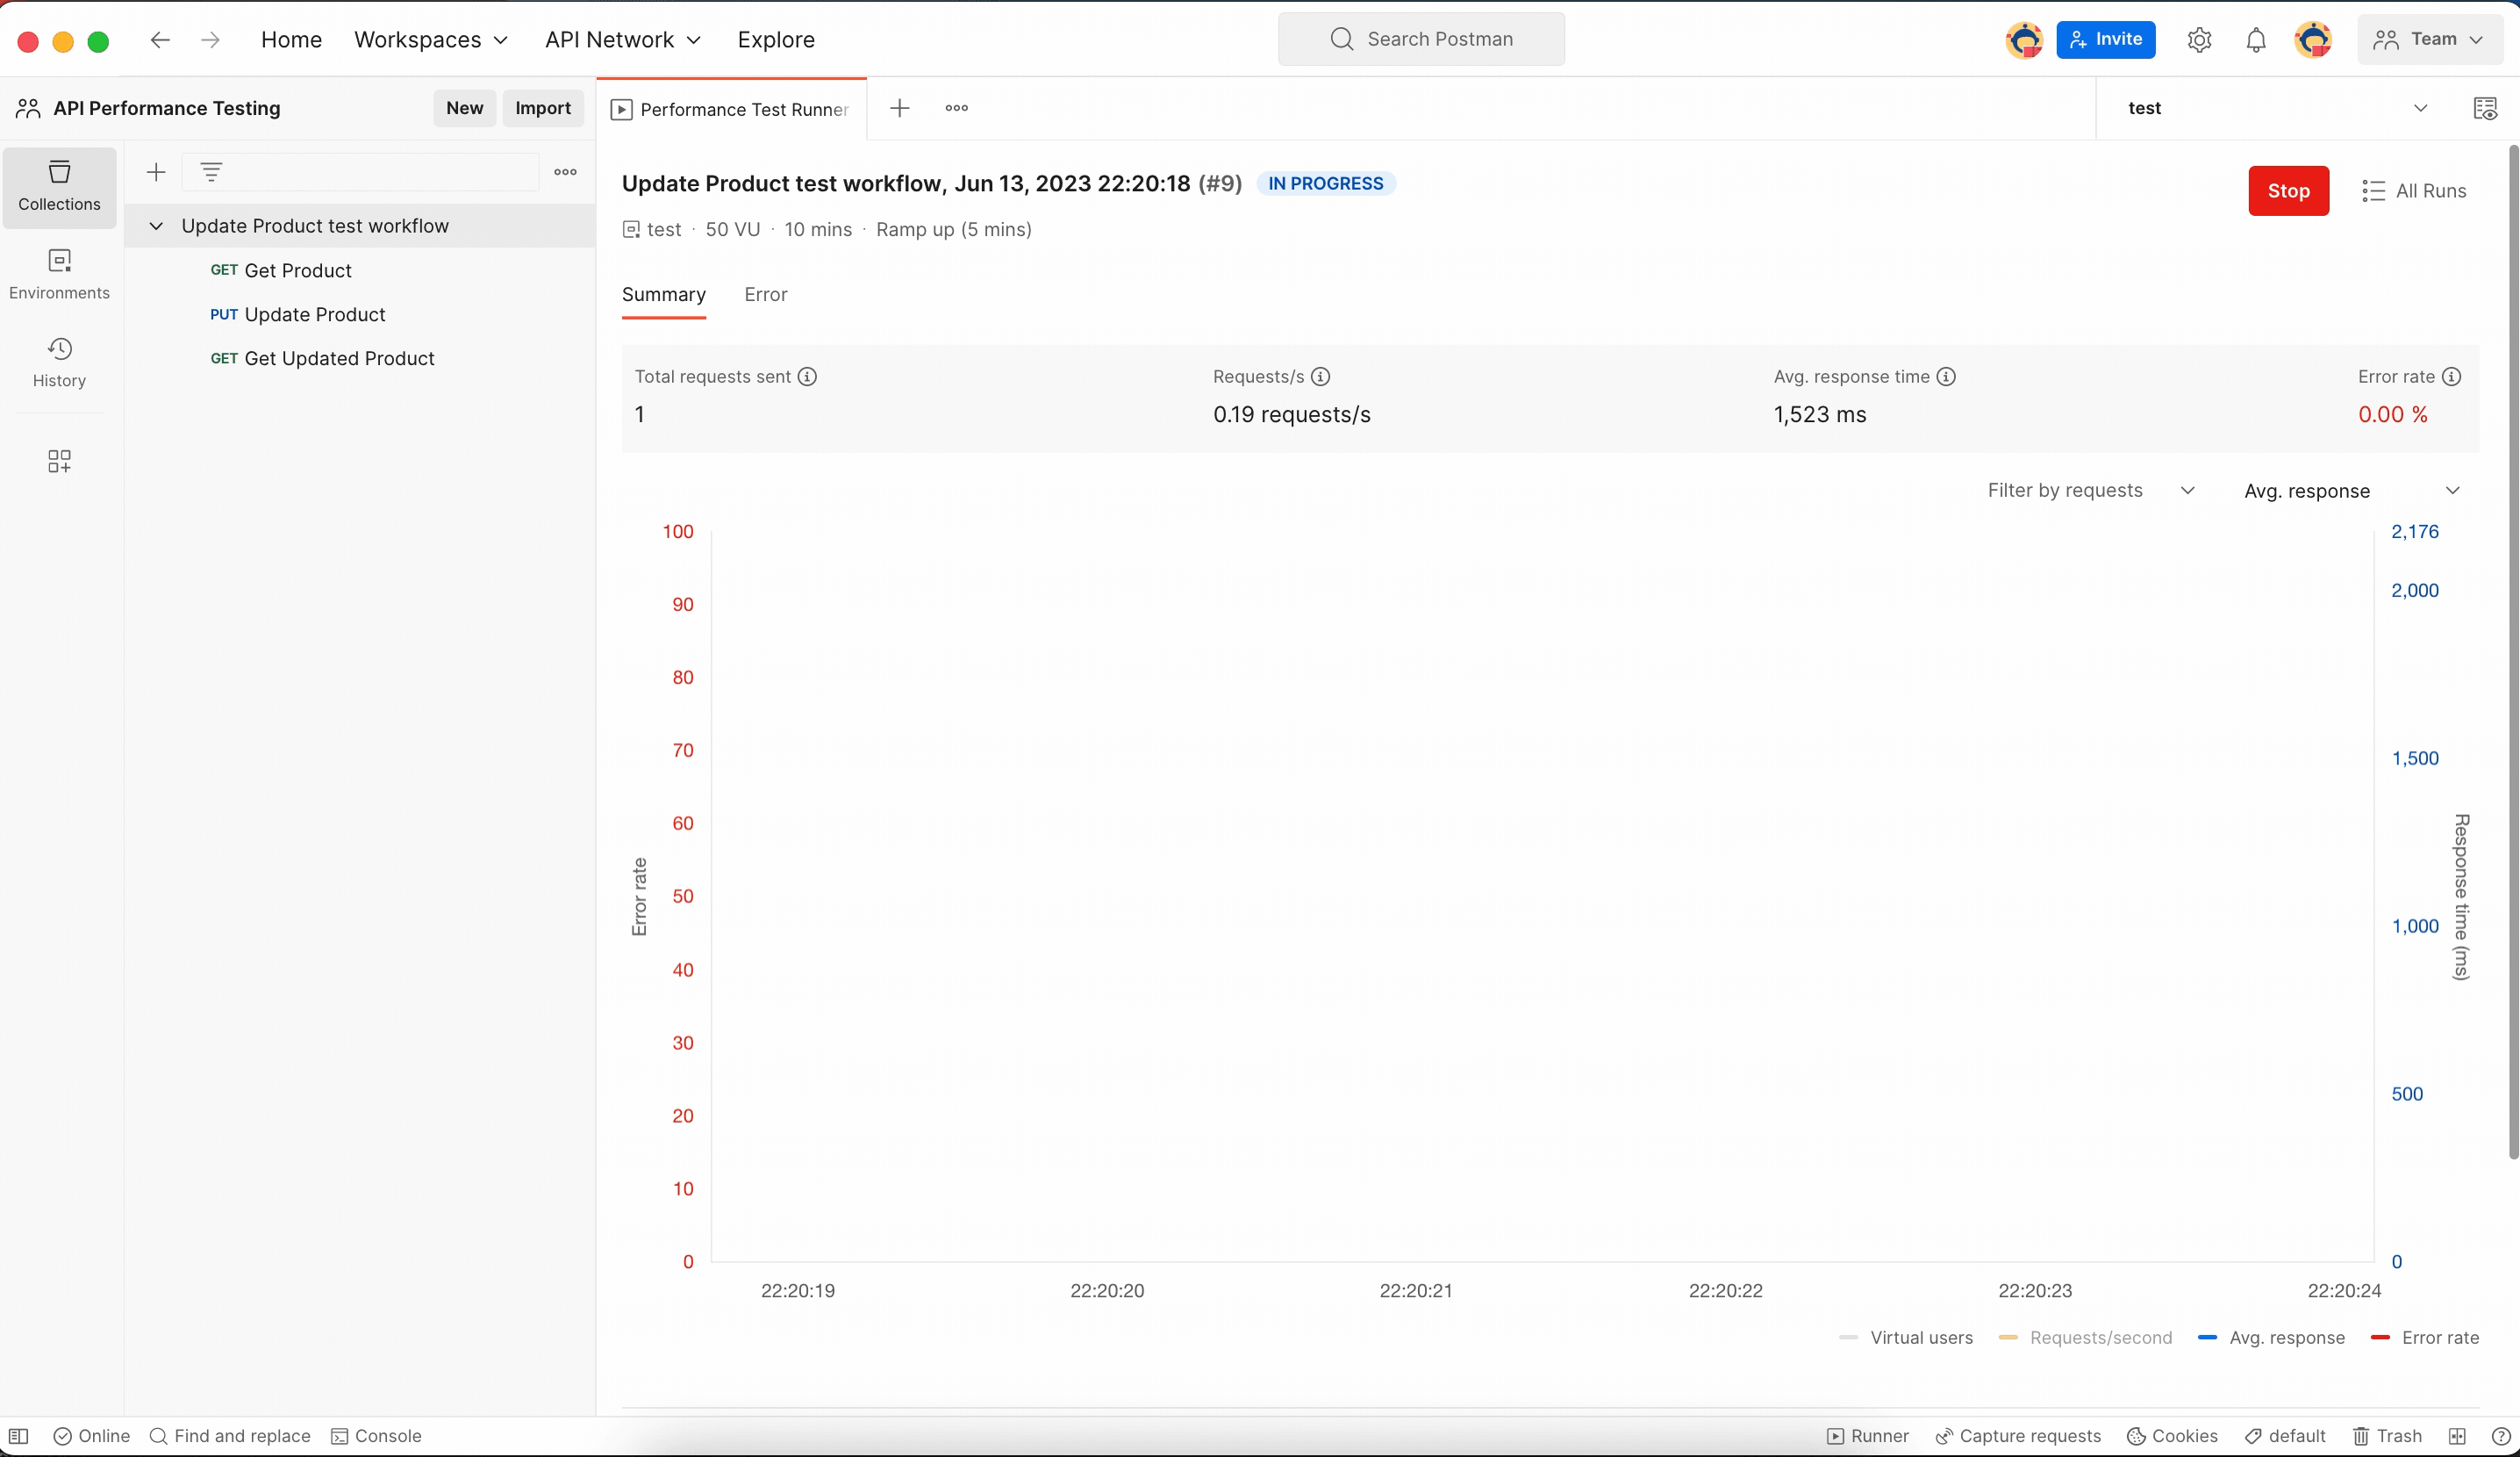Open the collections options three dots menu
Image resolution: width=2520 pixels, height=1457 pixels.
pos(565,172)
